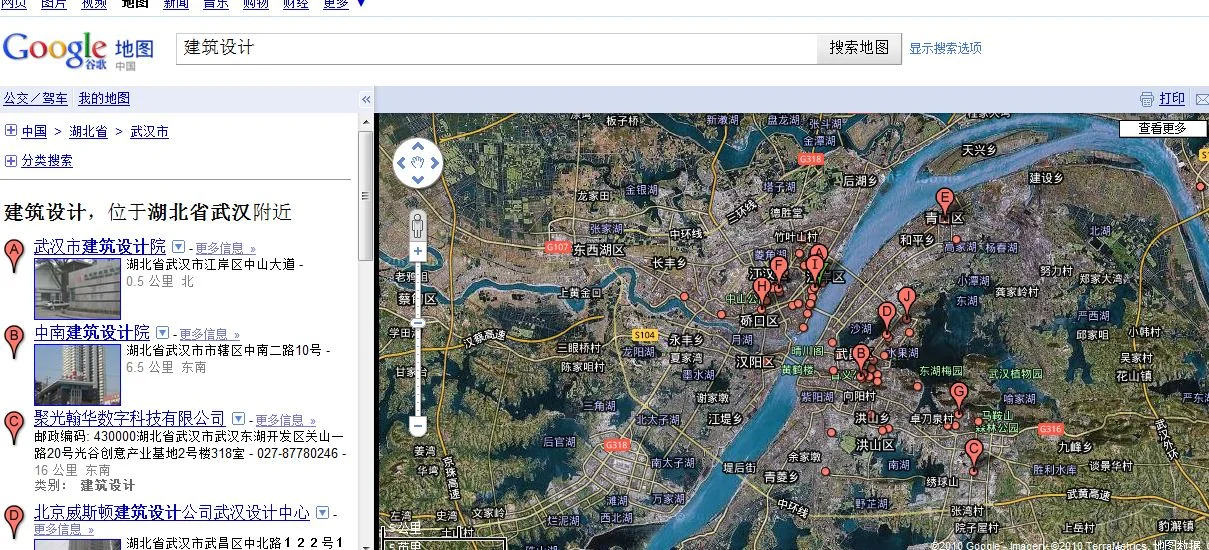
Task: Click 更多信息 for 聚光翰华数字科技有限公司
Action: pos(285,420)
